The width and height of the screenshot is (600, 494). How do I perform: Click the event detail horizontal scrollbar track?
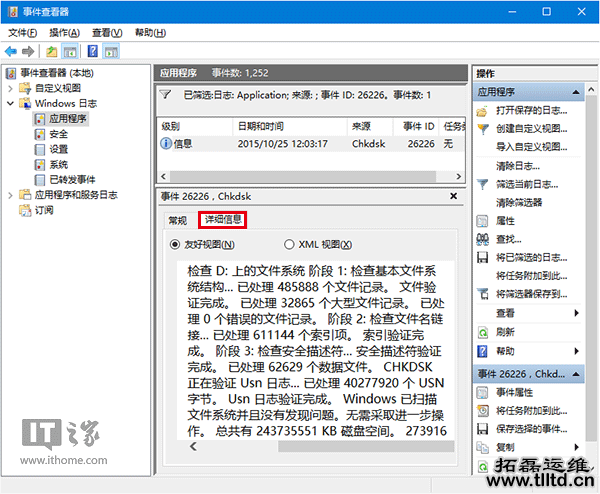(x=366, y=446)
